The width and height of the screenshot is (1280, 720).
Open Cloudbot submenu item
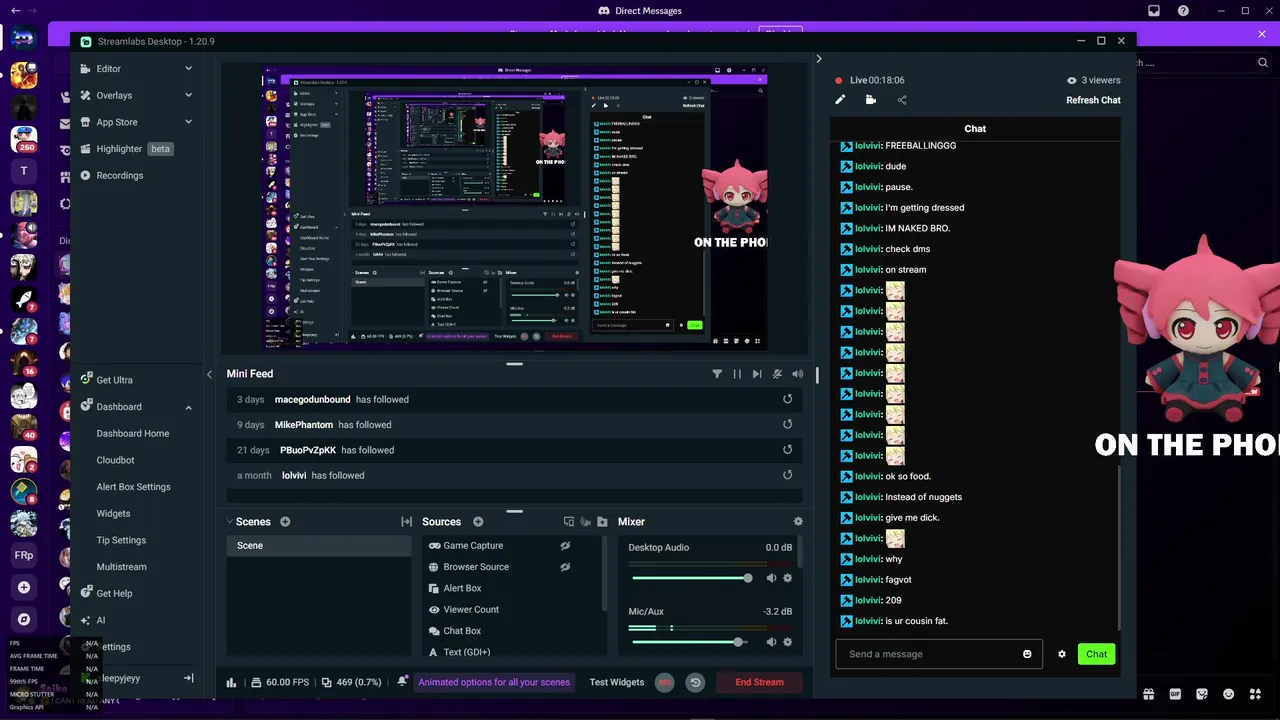(115, 460)
